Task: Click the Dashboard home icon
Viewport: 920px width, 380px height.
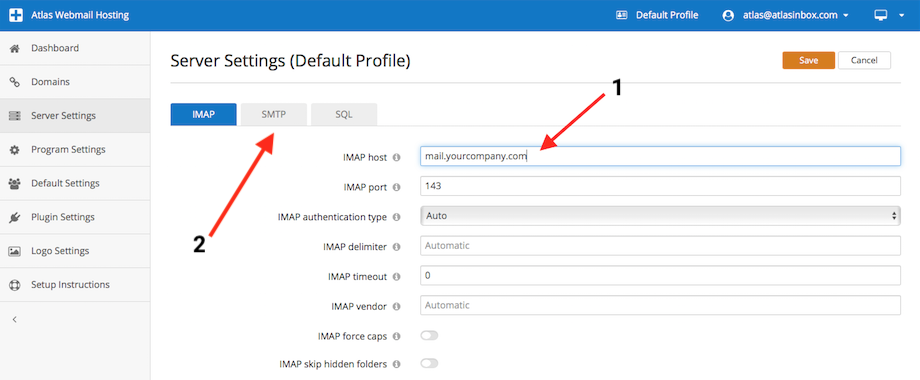Action: [x=15, y=48]
